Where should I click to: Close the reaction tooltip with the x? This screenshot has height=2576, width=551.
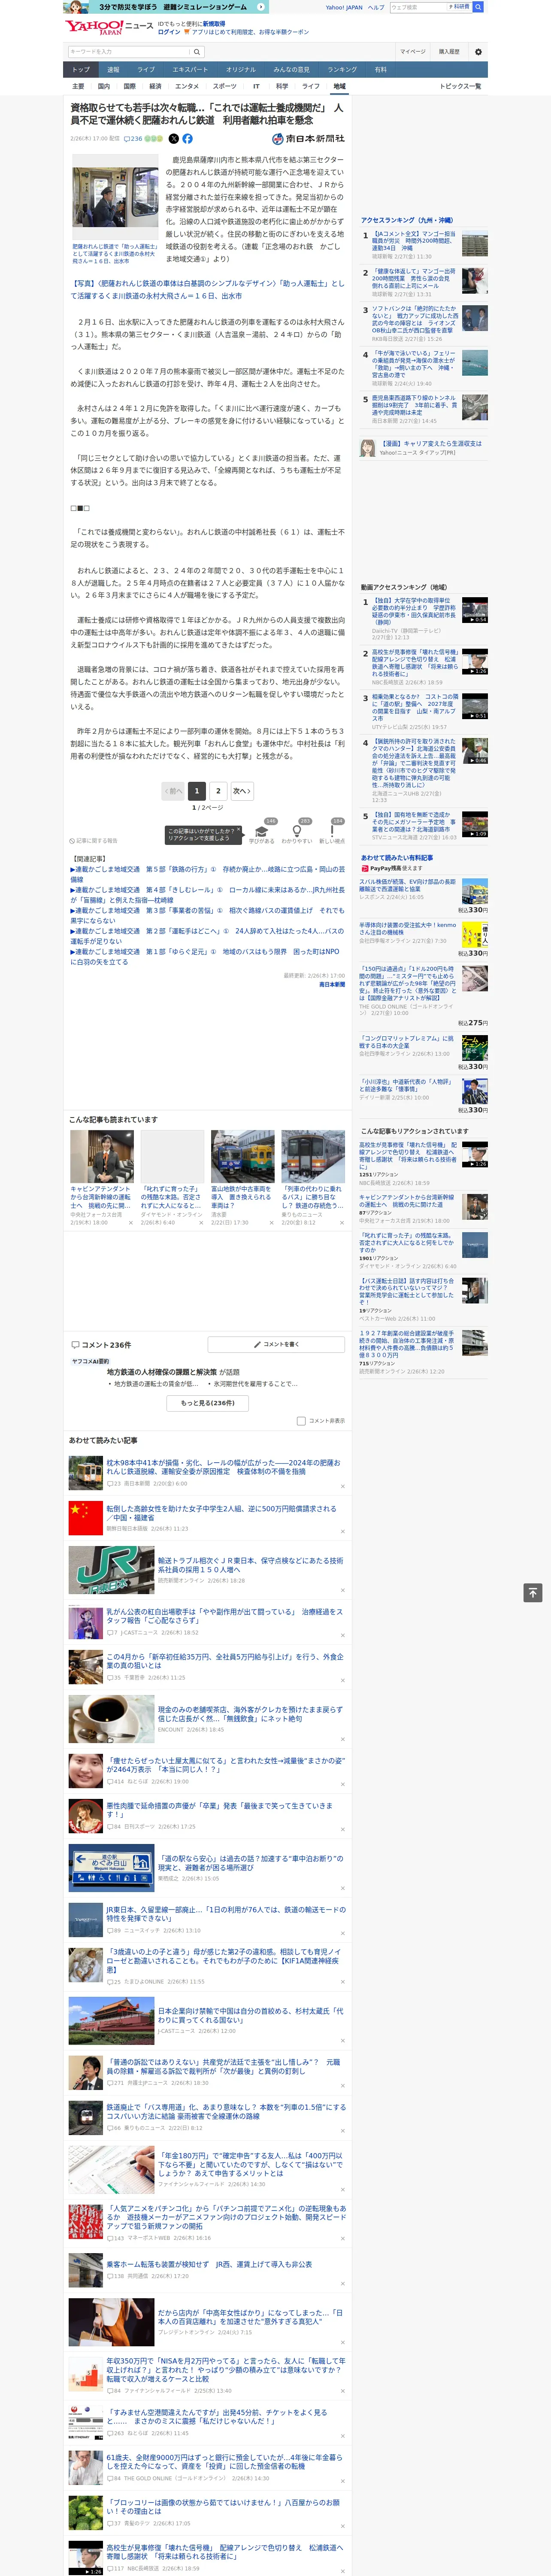239,830
